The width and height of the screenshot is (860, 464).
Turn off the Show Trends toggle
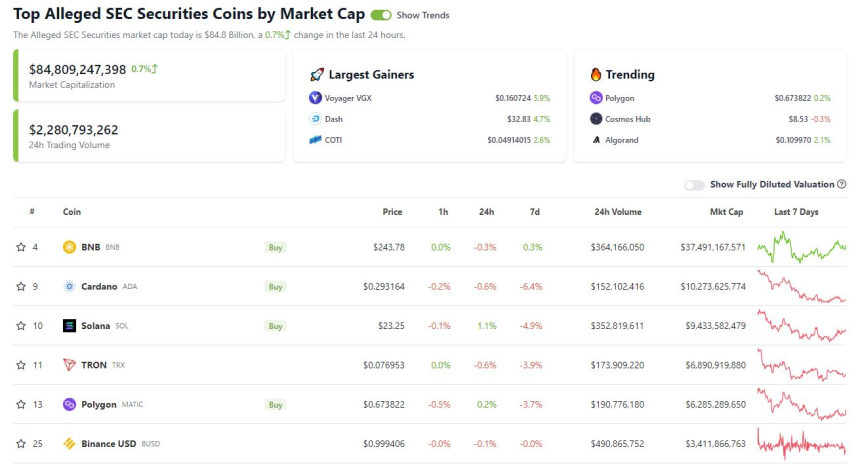point(381,16)
